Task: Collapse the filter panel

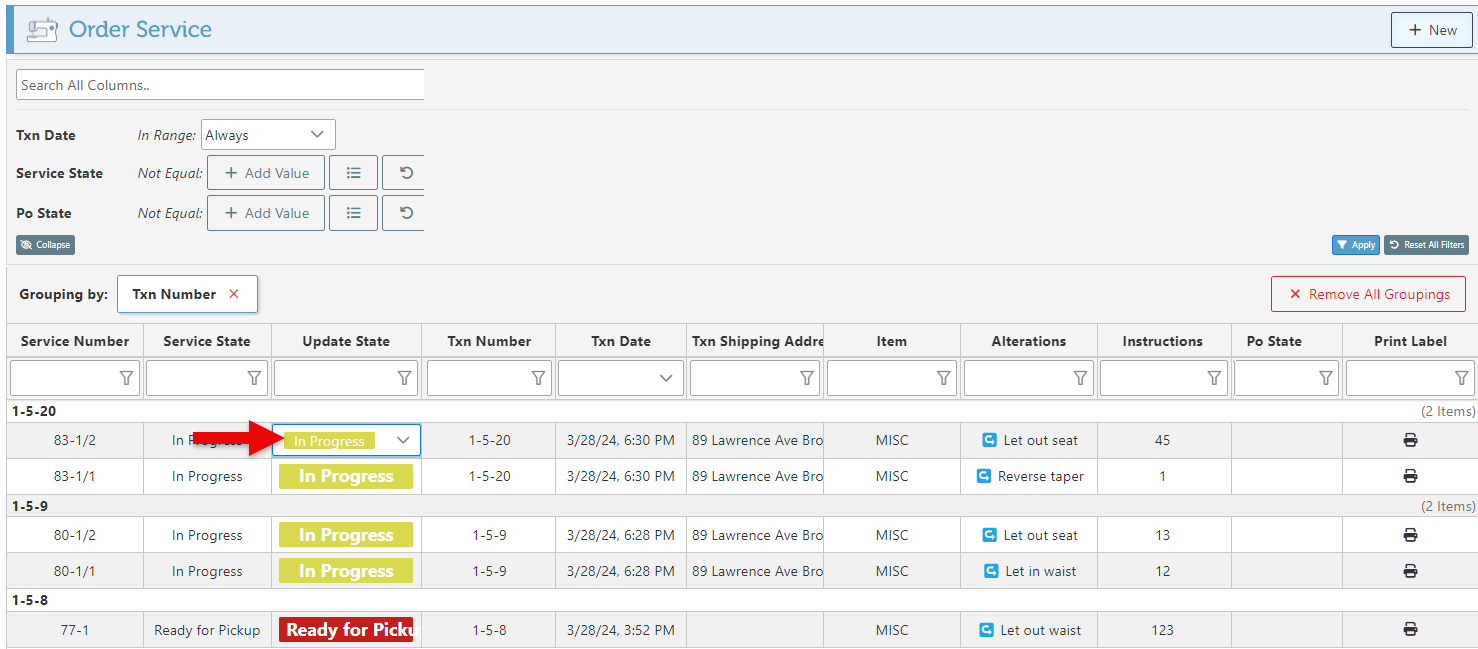Action: [45, 245]
